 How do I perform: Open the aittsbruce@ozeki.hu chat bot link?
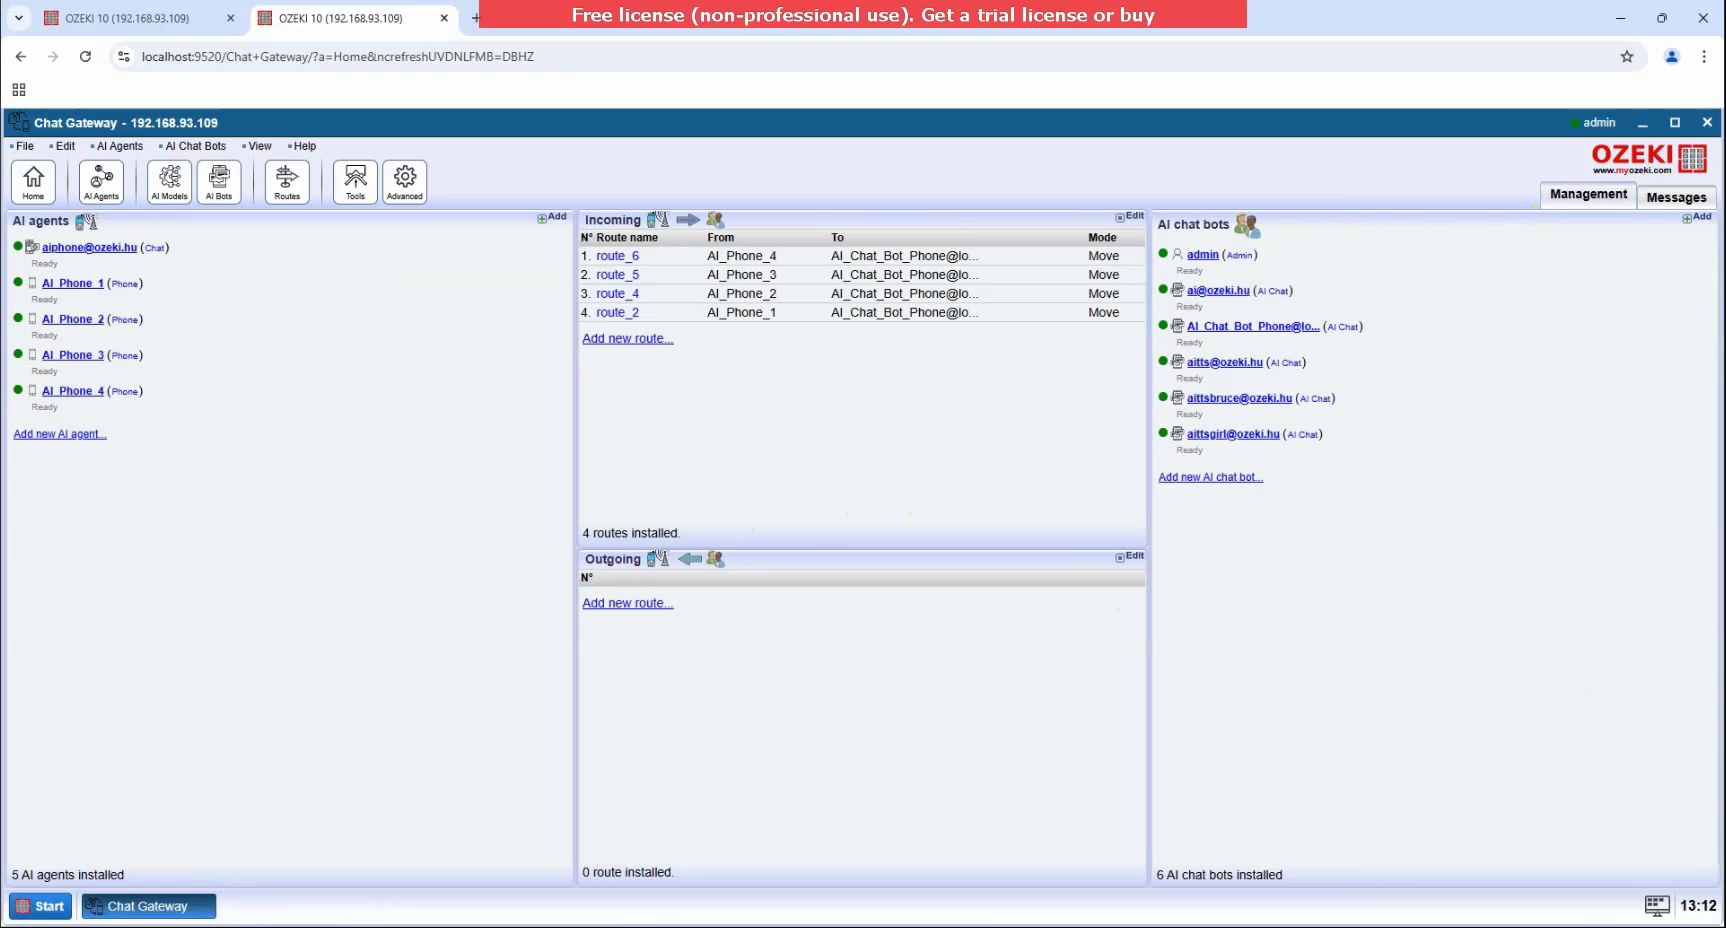pos(1239,398)
